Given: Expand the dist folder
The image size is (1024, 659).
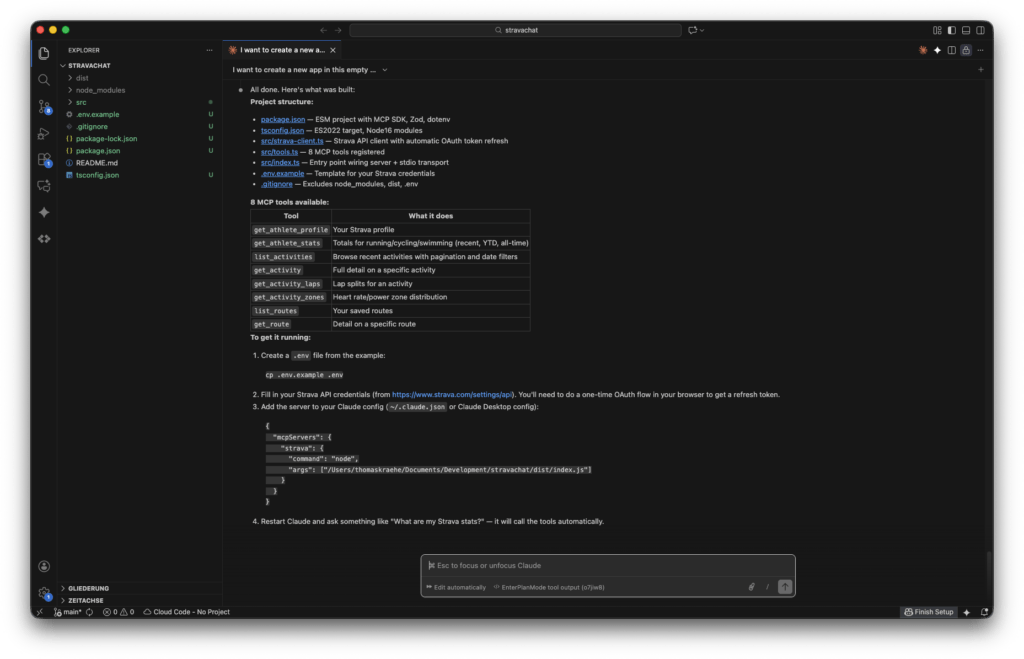Looking at the screenshot, I should point(82,78).
